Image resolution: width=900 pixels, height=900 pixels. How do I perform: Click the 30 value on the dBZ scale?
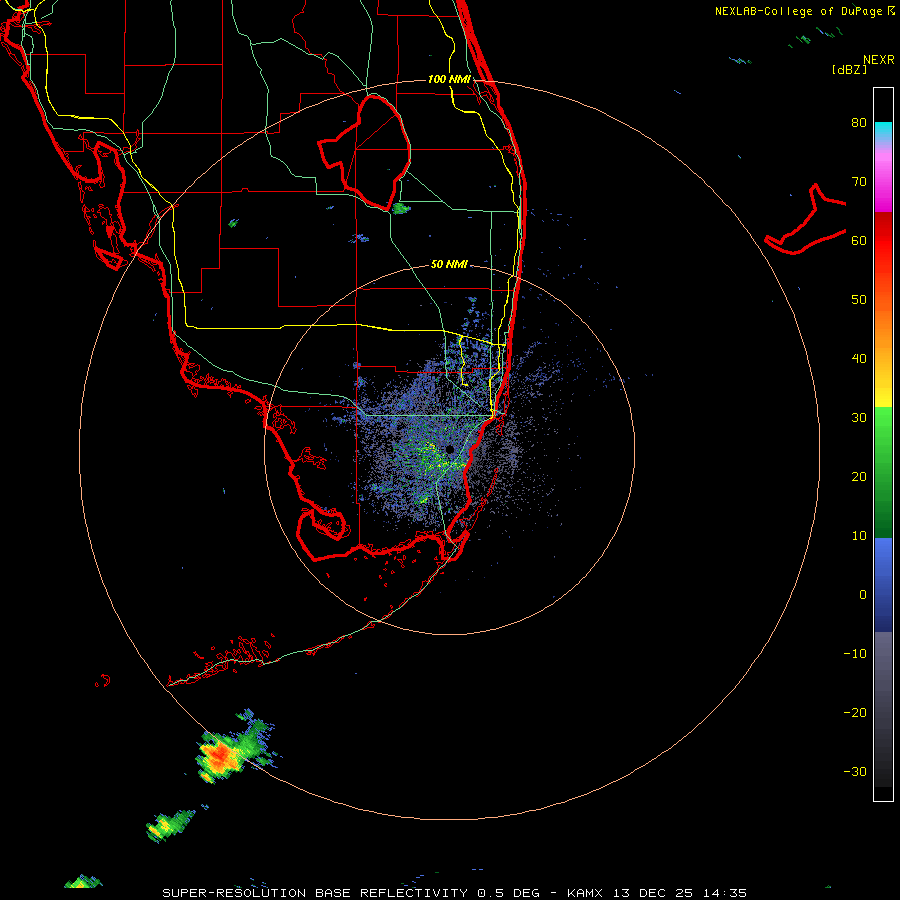pyautogui.click(x=859, y=418)
